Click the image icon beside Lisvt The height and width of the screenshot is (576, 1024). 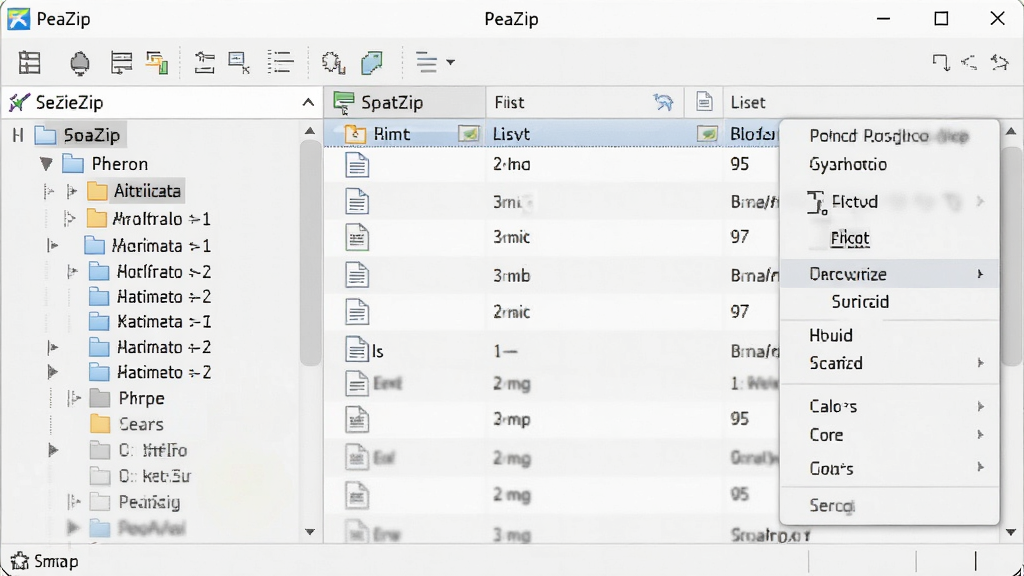click(707, 134)
